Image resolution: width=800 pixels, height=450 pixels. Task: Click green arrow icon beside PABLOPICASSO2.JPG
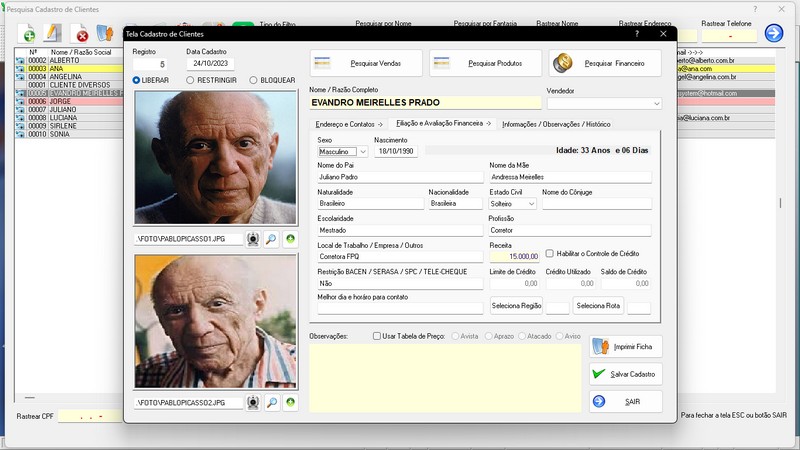coord(290,402)
